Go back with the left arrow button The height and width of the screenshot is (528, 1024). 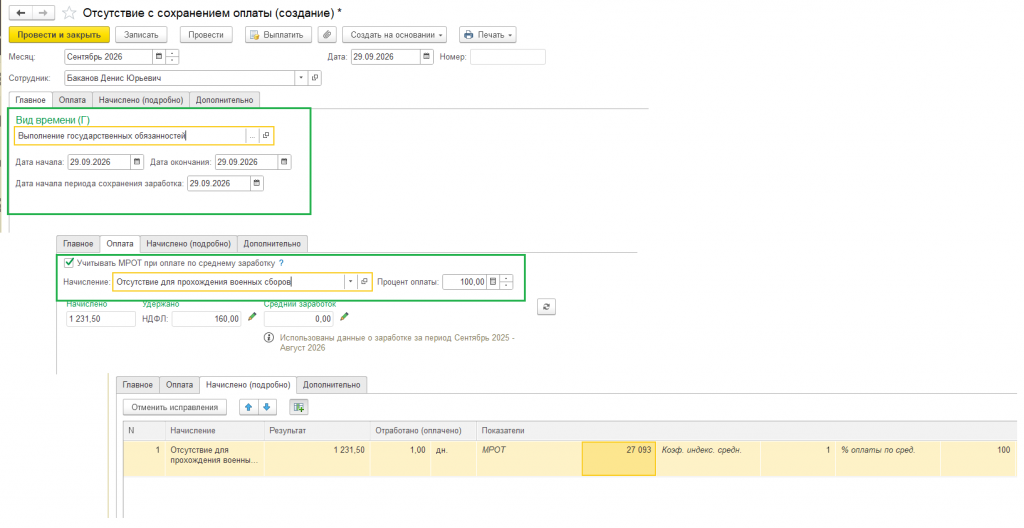click(21, 13)
